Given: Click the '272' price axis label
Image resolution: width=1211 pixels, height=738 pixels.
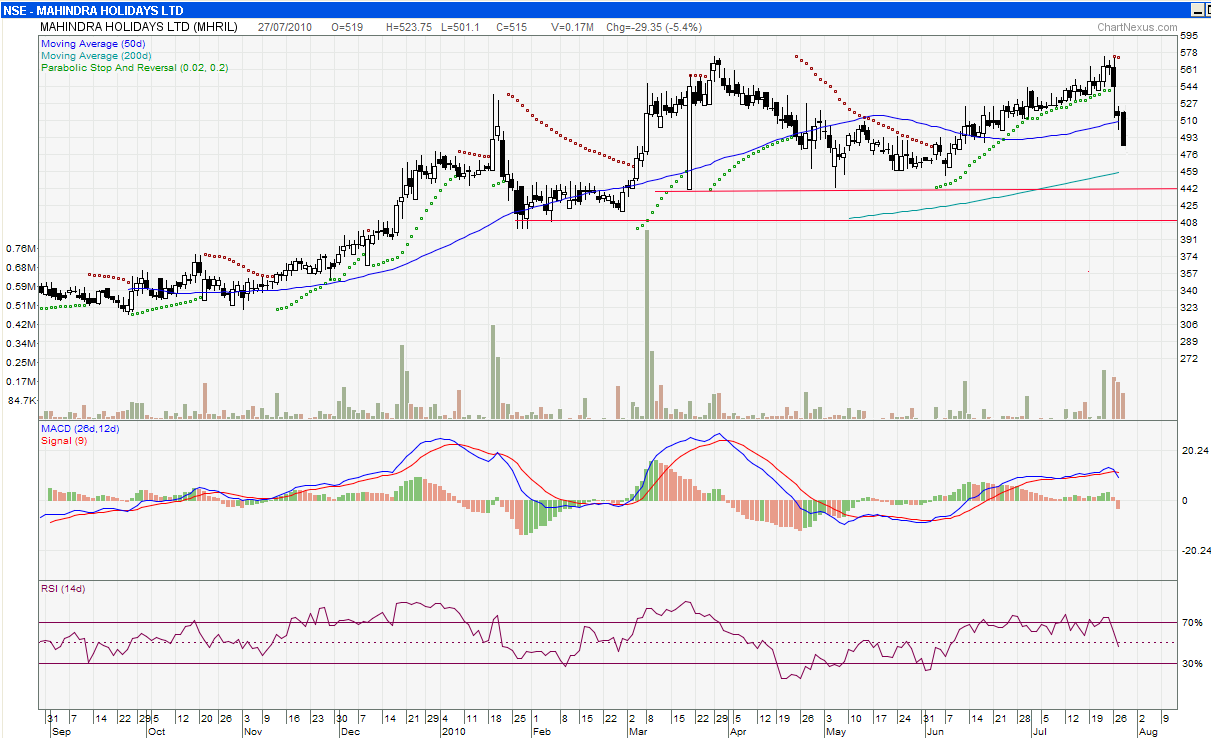Looking at the screenshot, I should tap(1189, 359).
